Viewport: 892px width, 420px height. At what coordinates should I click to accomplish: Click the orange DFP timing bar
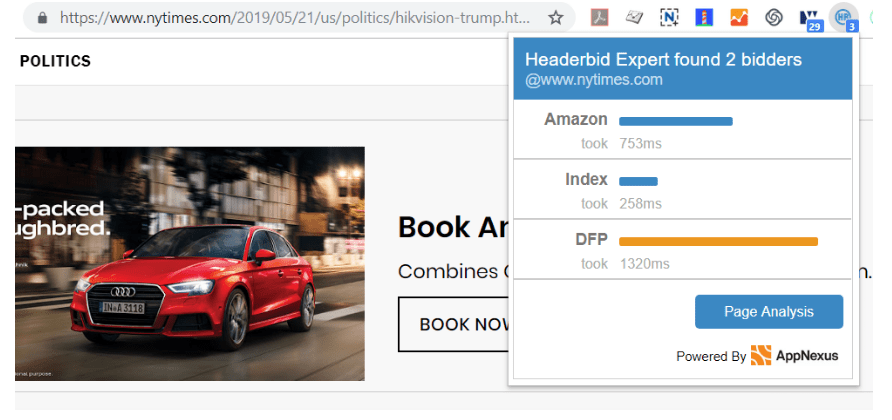[718, 241]
